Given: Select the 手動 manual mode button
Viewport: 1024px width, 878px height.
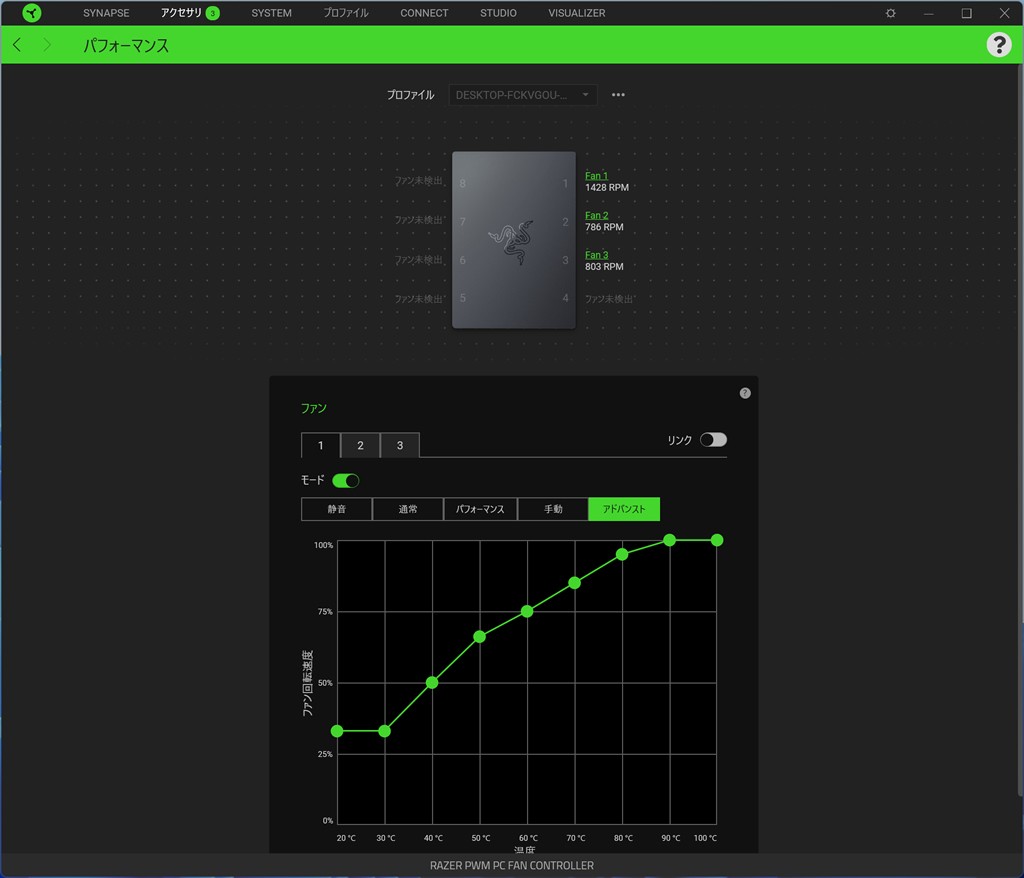Looking at the screenshot, I should 553,509.
